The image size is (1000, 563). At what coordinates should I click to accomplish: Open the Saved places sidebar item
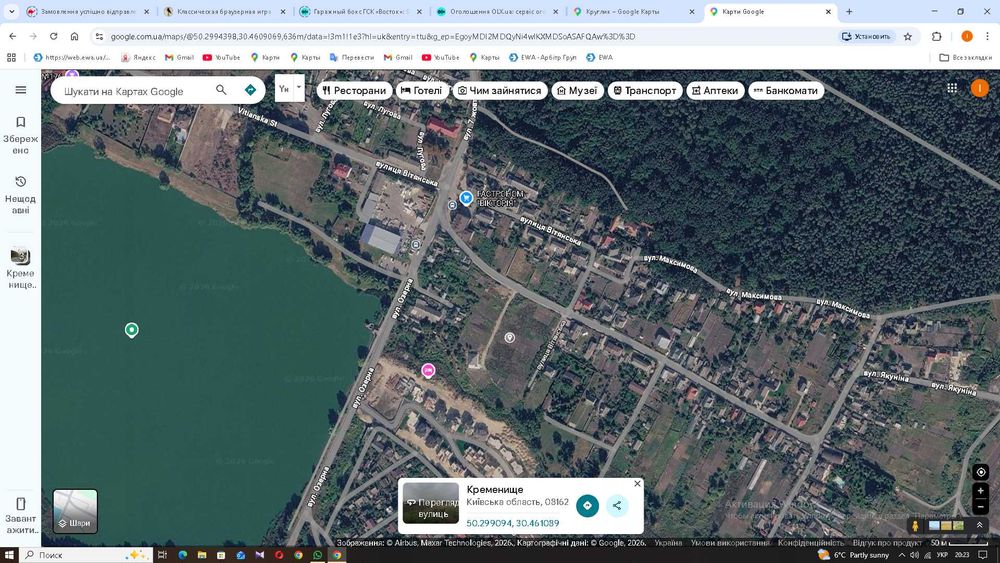[20, 135]
